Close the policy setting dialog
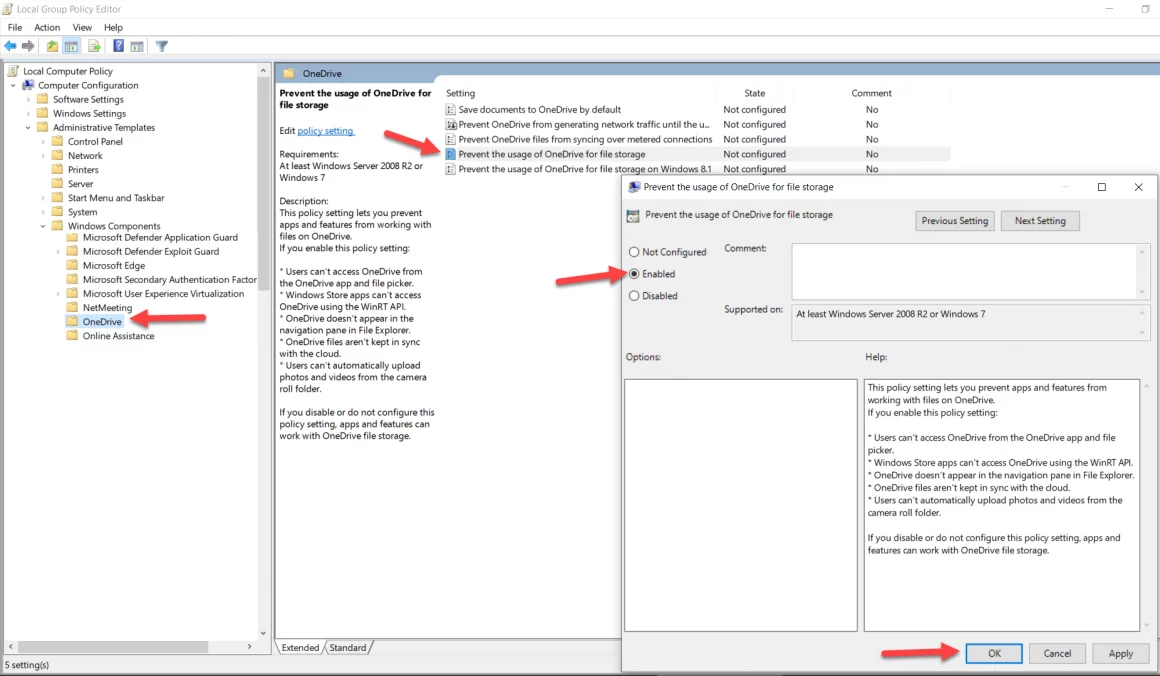1160x676 pixels. coord(1139,187)
